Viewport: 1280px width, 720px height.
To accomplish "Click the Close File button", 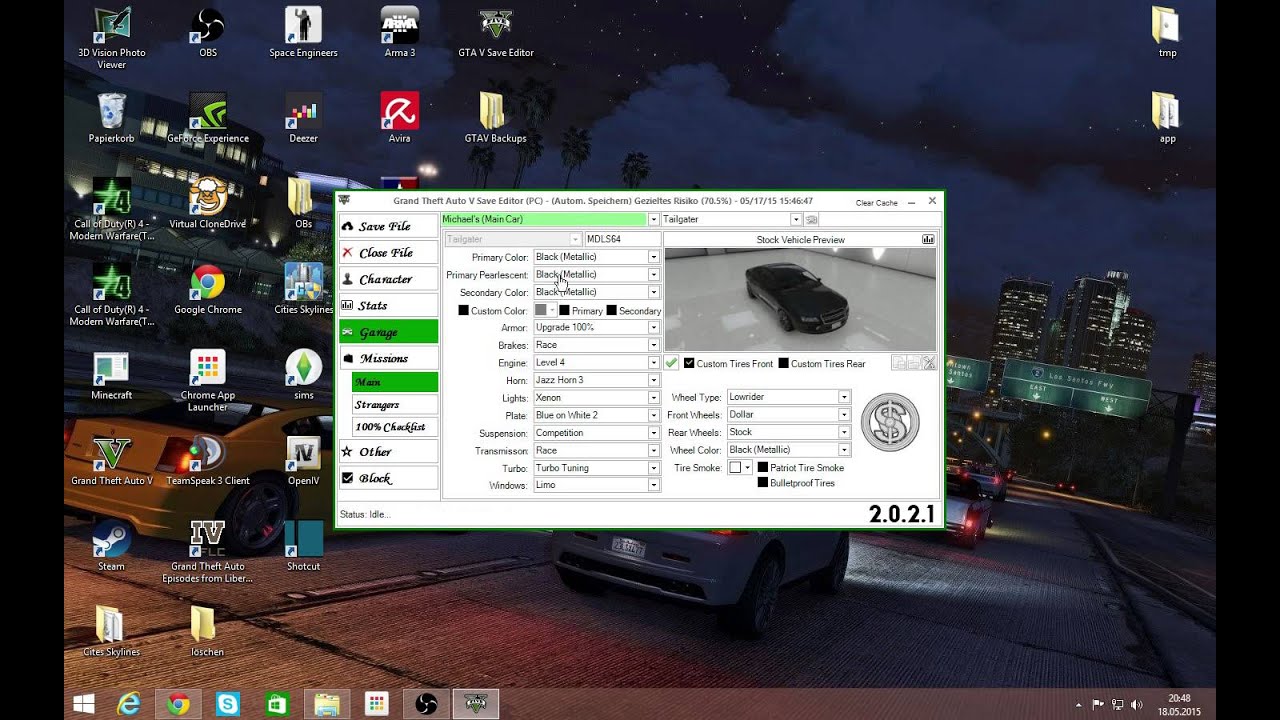I will pos(388,253).
